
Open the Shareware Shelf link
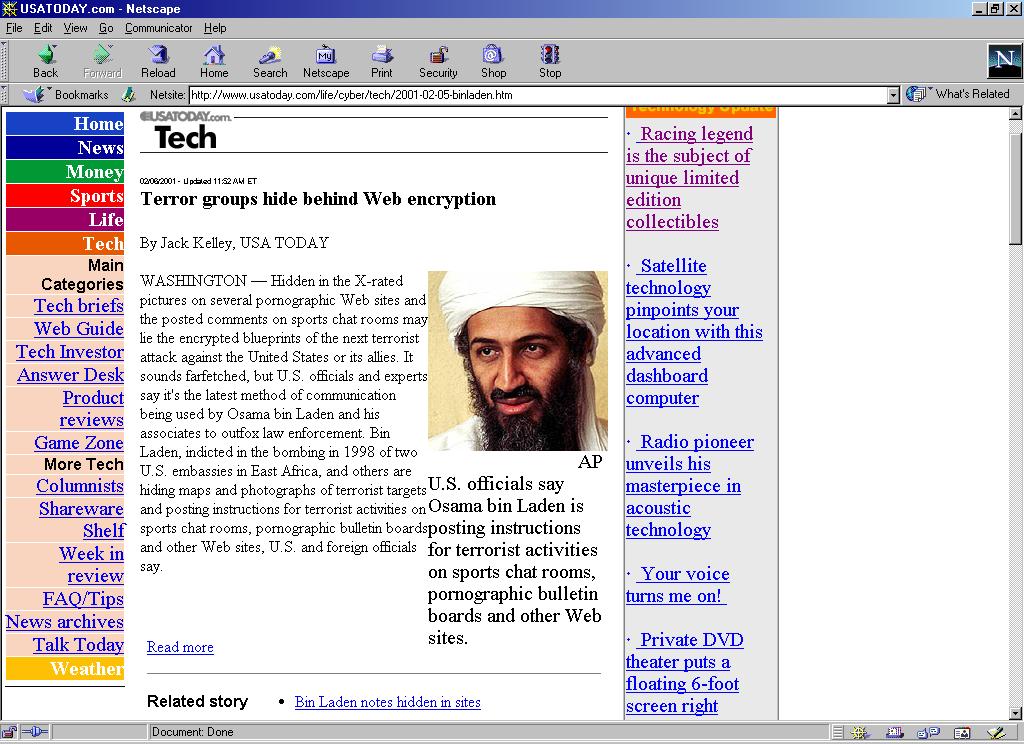pos(82,519)
